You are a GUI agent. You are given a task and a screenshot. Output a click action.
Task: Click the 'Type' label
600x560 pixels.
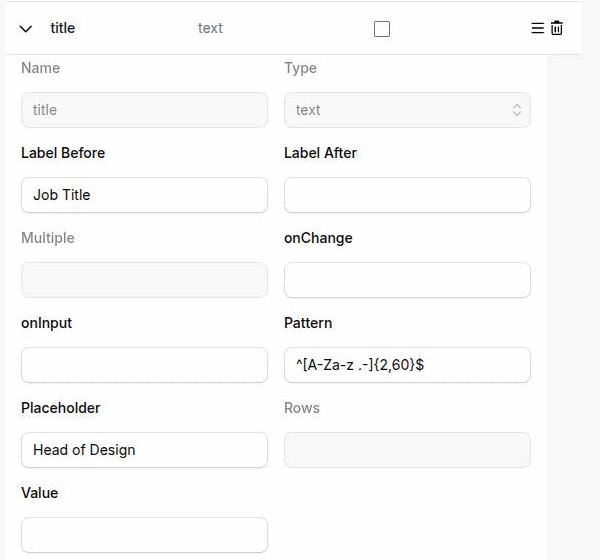tap(300, 68)
